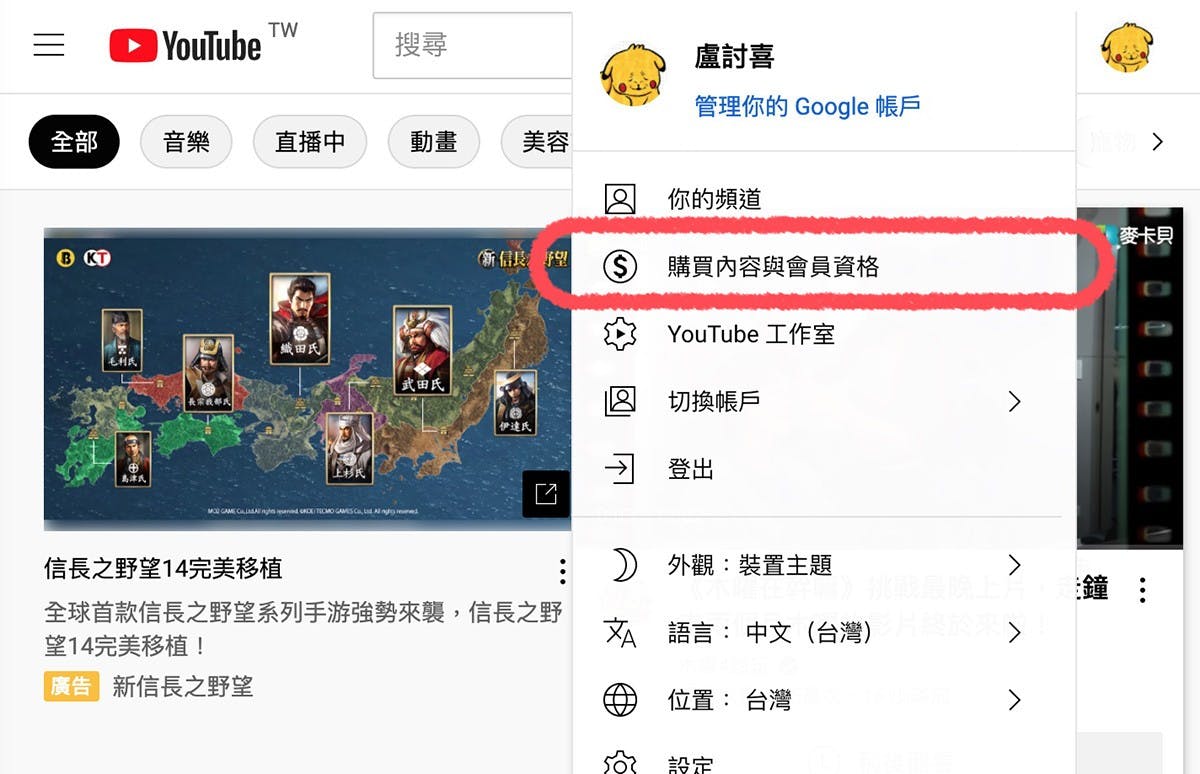Viewport: 1200px width, 774px height.
Task: Open 你的頻道 from the account menu
Action: point(824,199)
